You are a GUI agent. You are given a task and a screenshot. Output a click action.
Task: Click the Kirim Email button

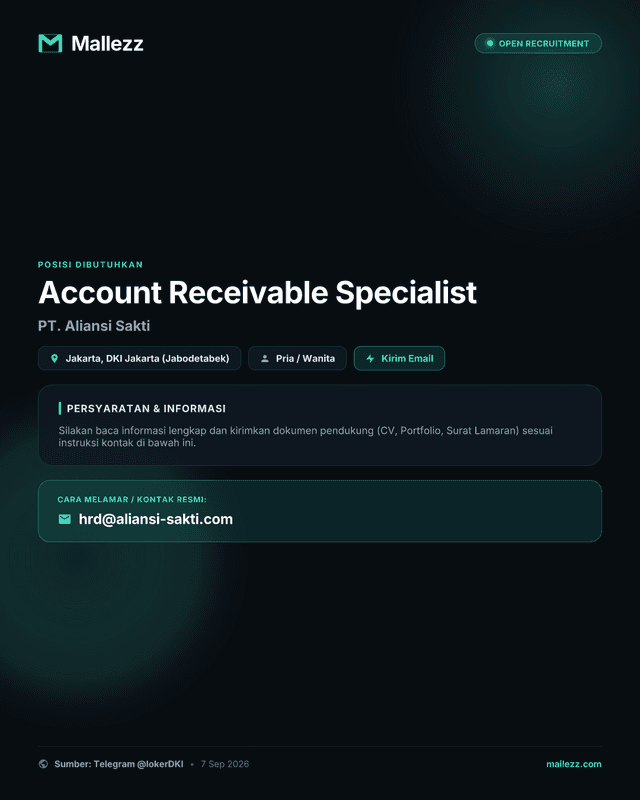399,358
